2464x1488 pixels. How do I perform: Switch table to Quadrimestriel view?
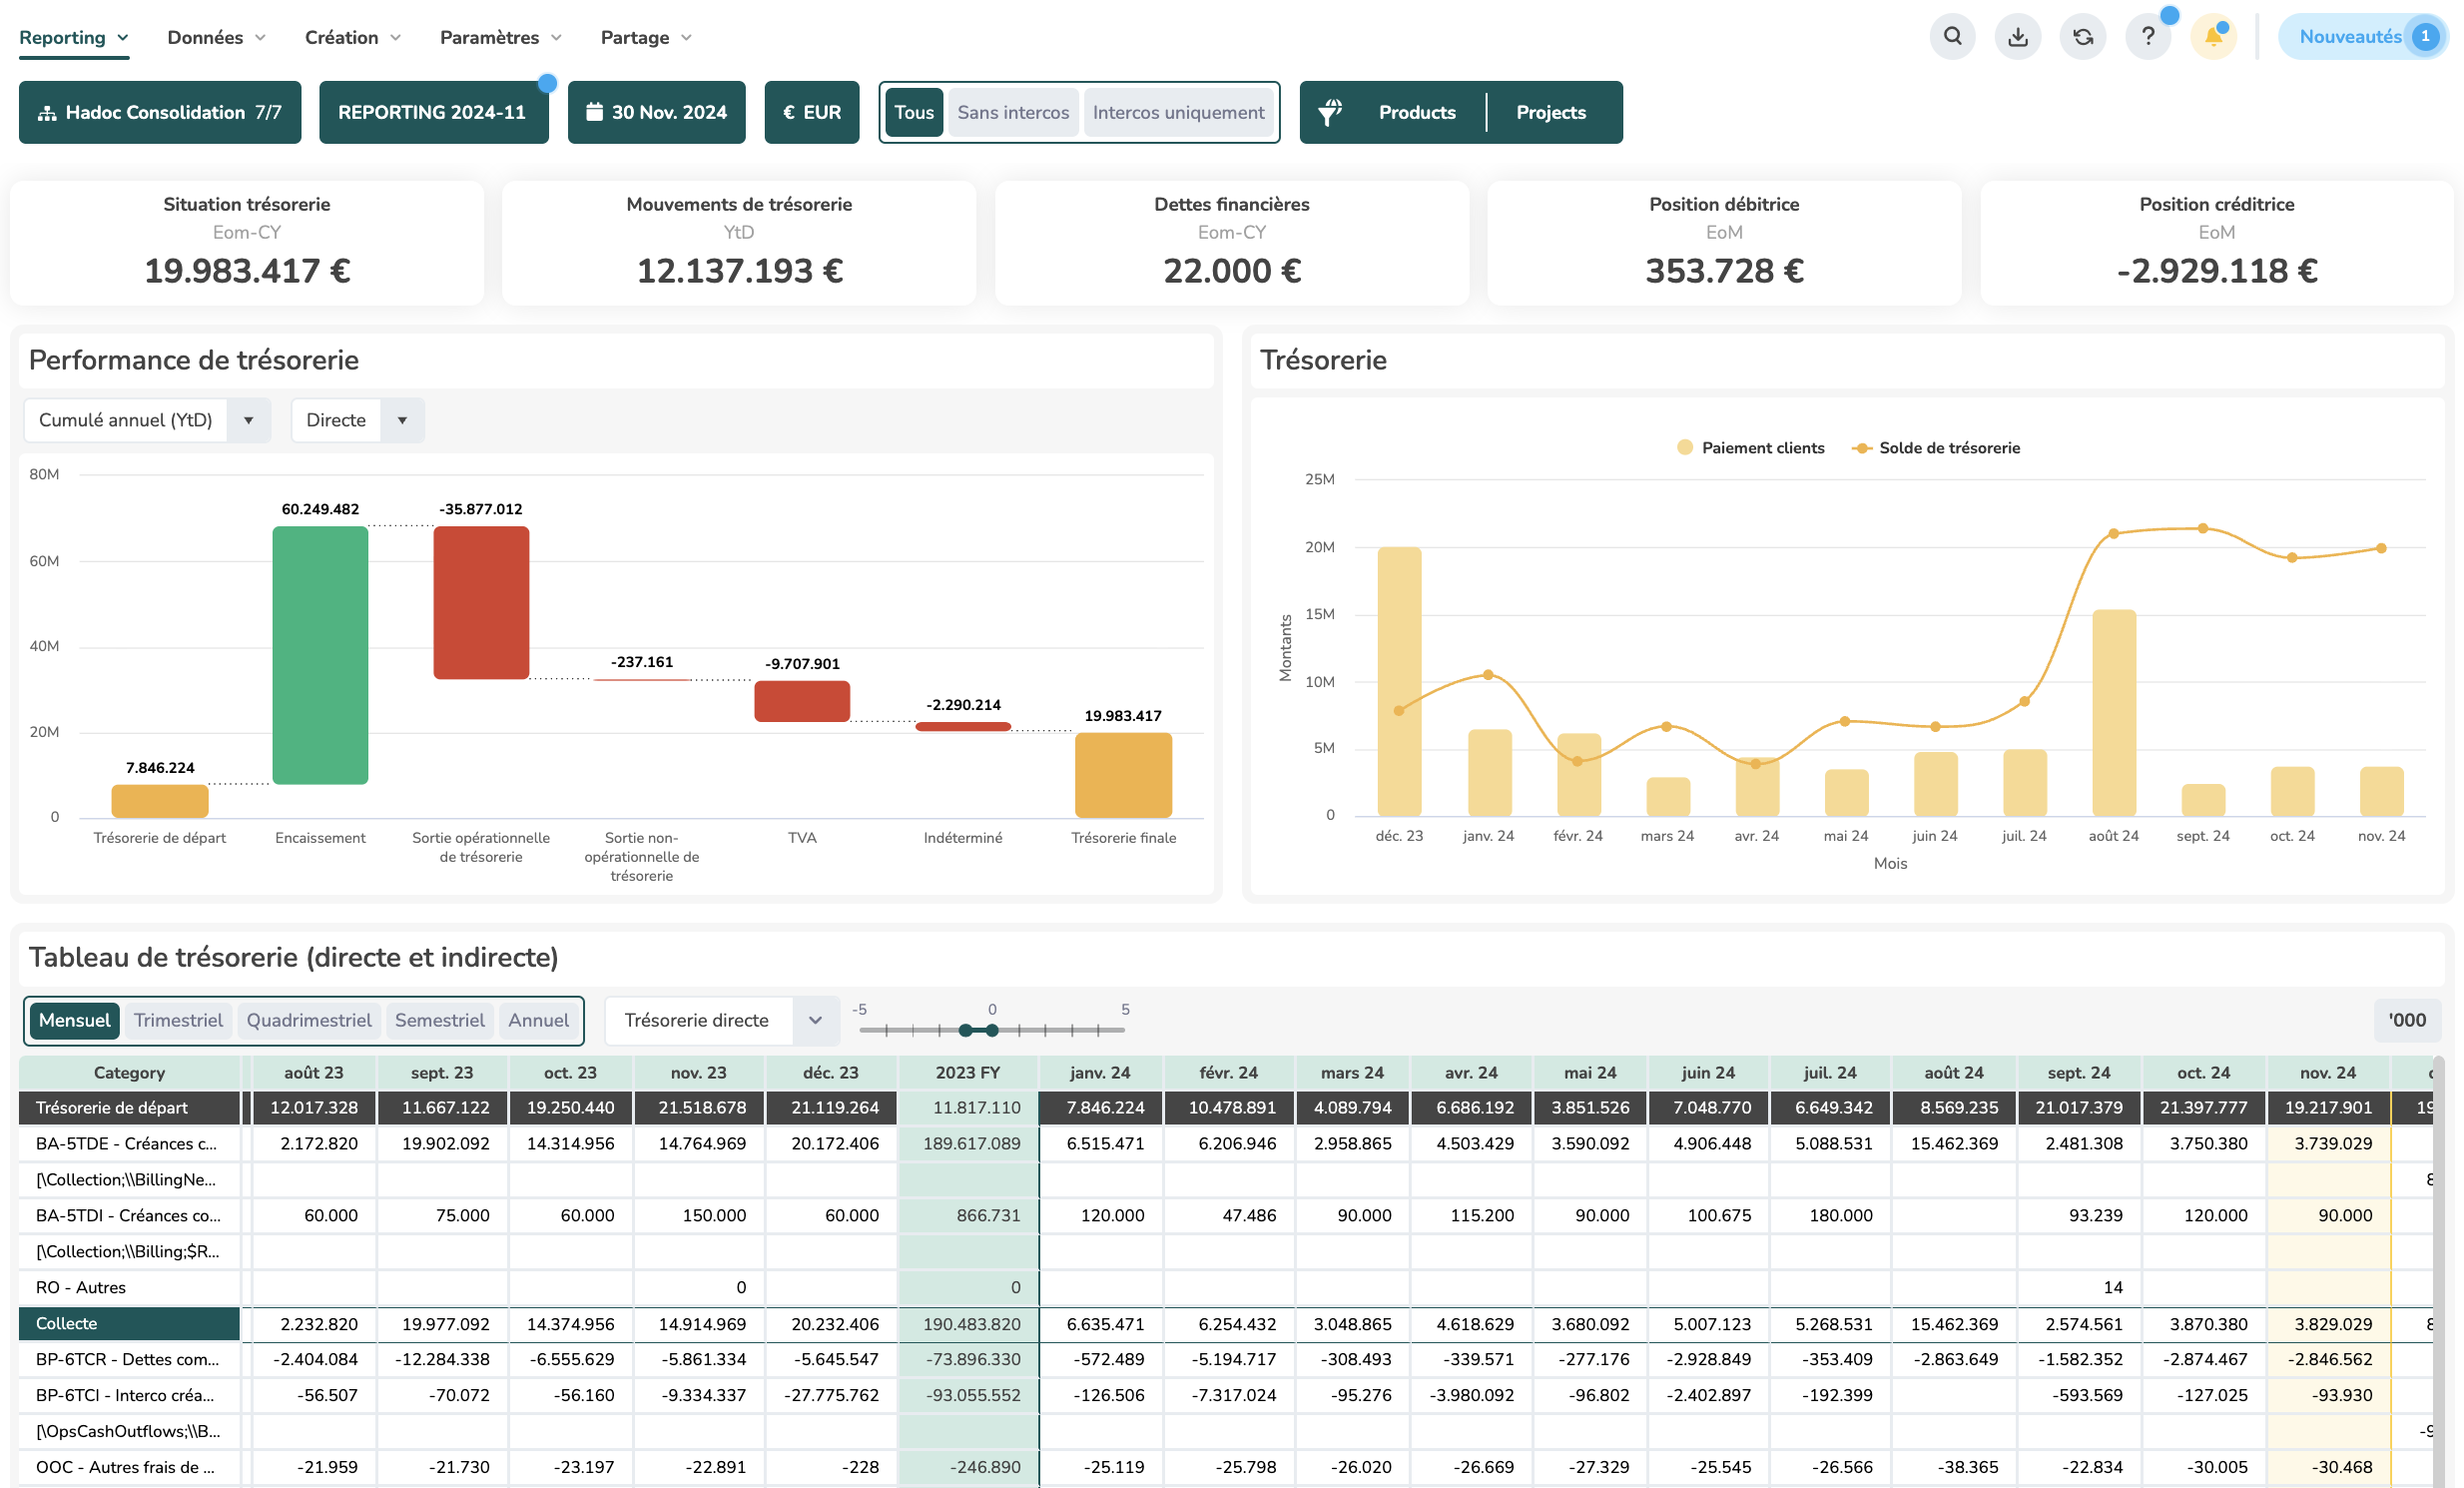point(309,1020)
